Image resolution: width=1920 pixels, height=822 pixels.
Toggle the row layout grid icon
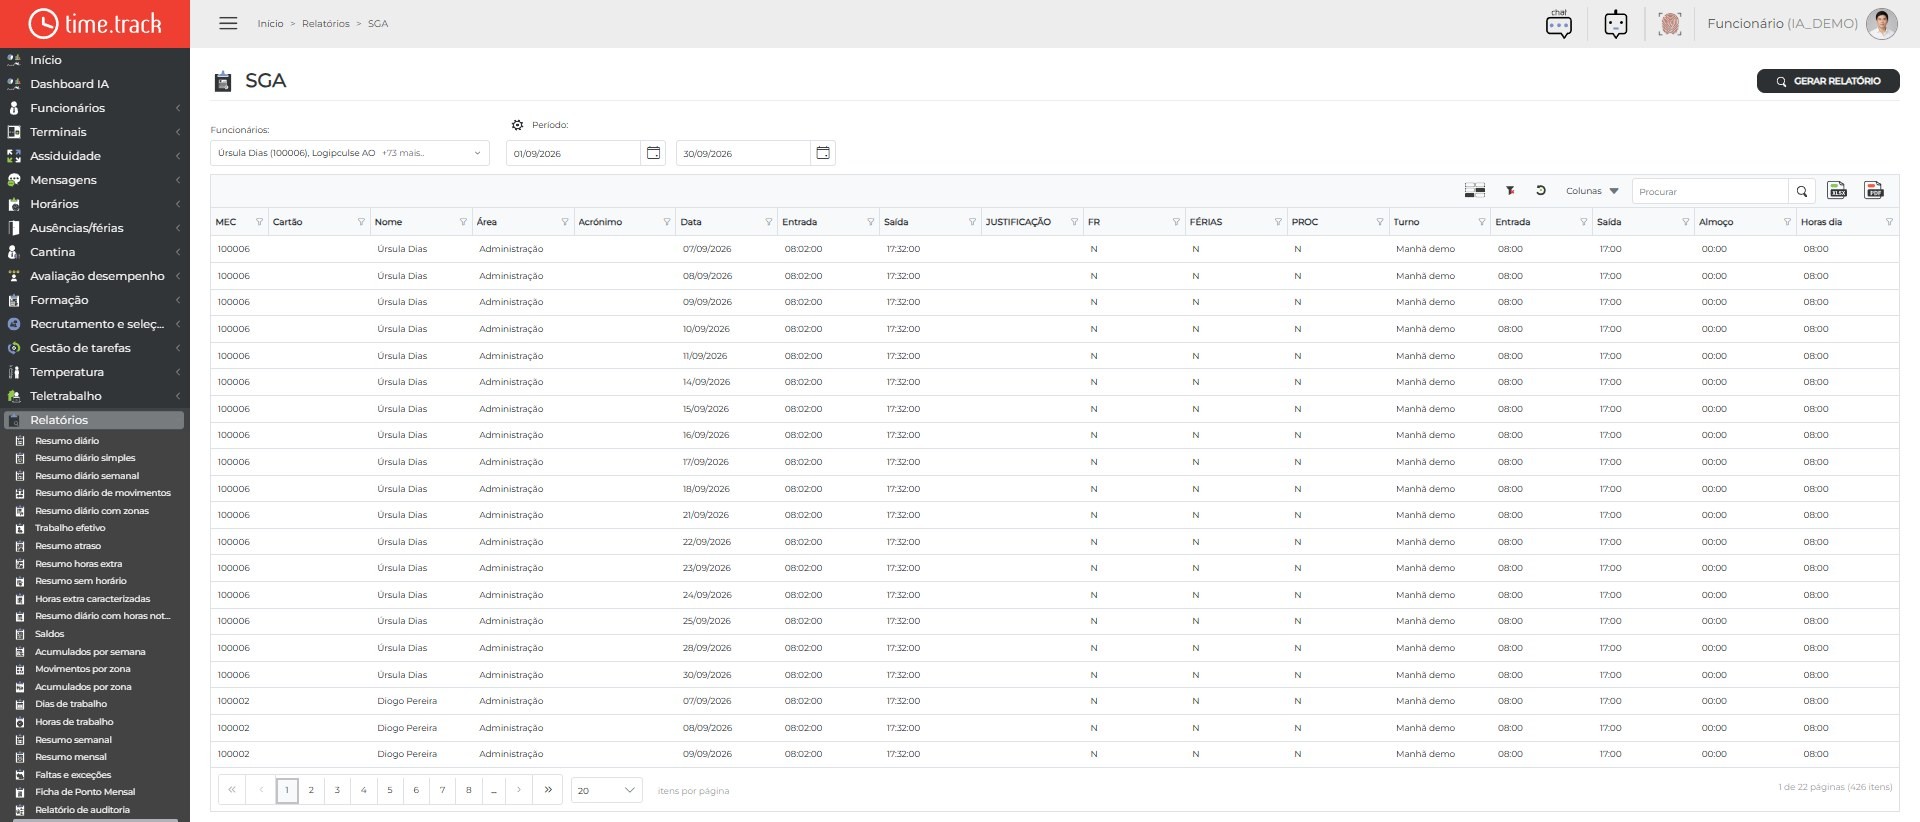(x=1474, y=190)
